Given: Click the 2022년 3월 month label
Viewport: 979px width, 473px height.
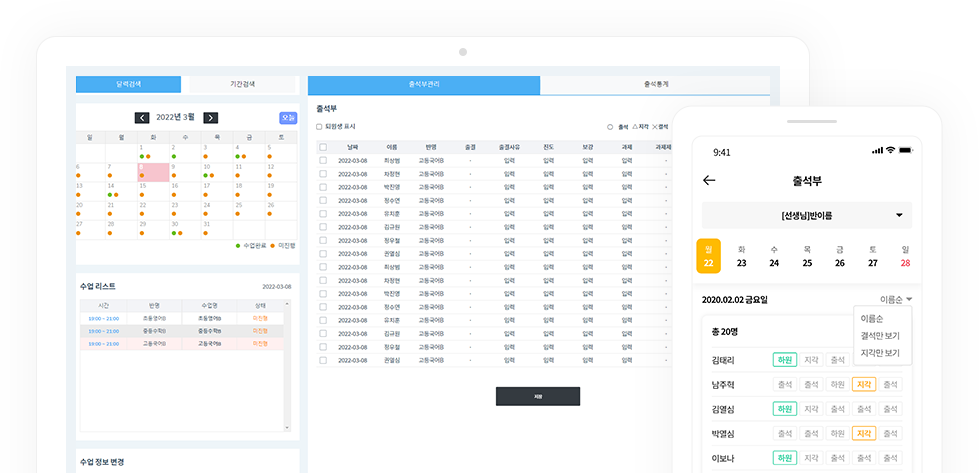Looking at the screenshot, I should point(175,117).
